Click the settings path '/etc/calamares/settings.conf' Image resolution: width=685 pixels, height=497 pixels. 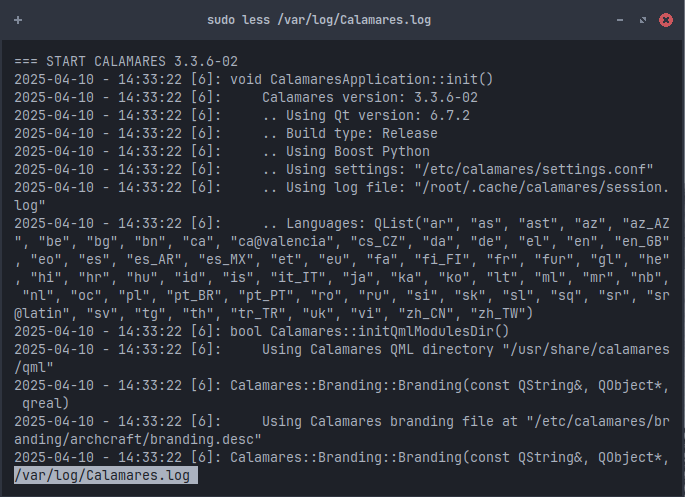point(534,169)
